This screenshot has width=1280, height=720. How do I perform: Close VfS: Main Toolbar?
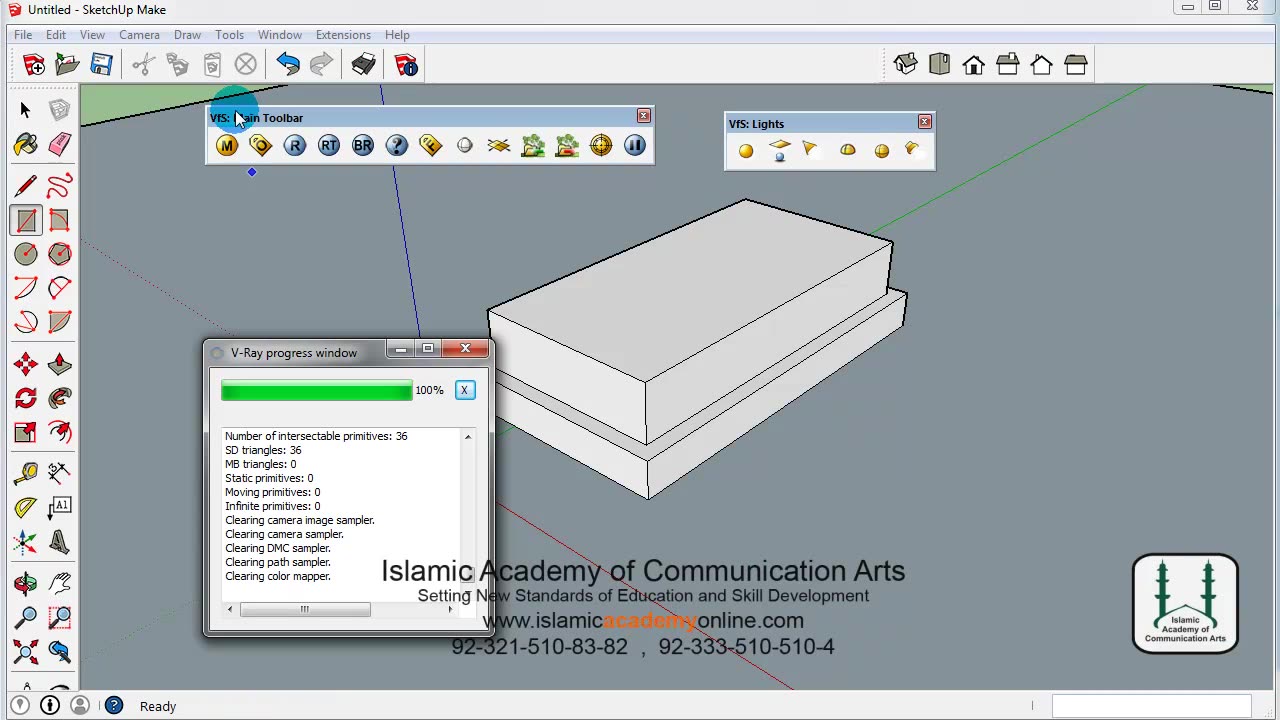click(x=643, y=116)
